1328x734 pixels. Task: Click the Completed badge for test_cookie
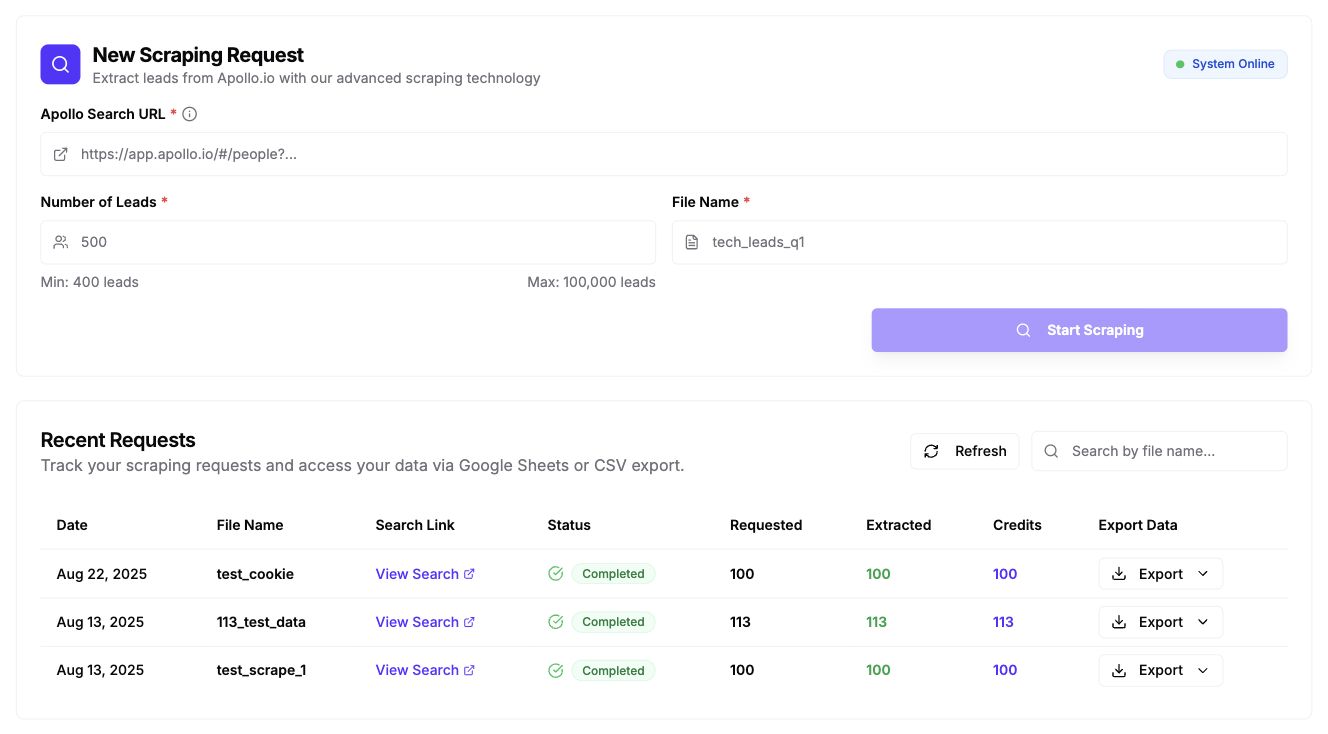coord(613,574)
